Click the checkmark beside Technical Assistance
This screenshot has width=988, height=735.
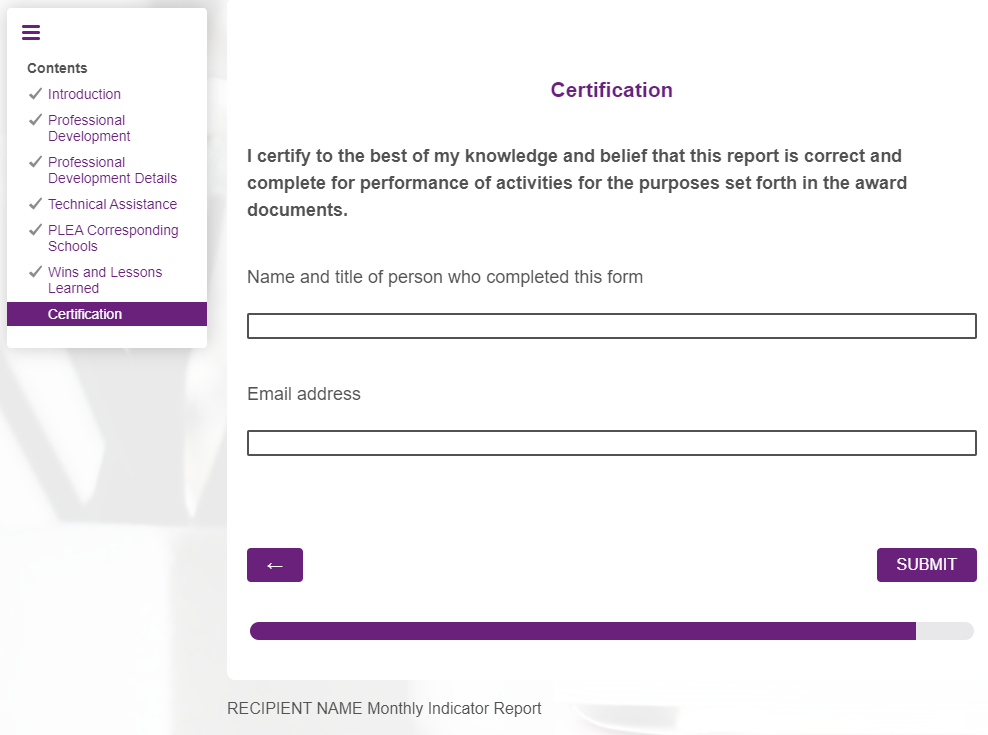click(x=36, y=204)
